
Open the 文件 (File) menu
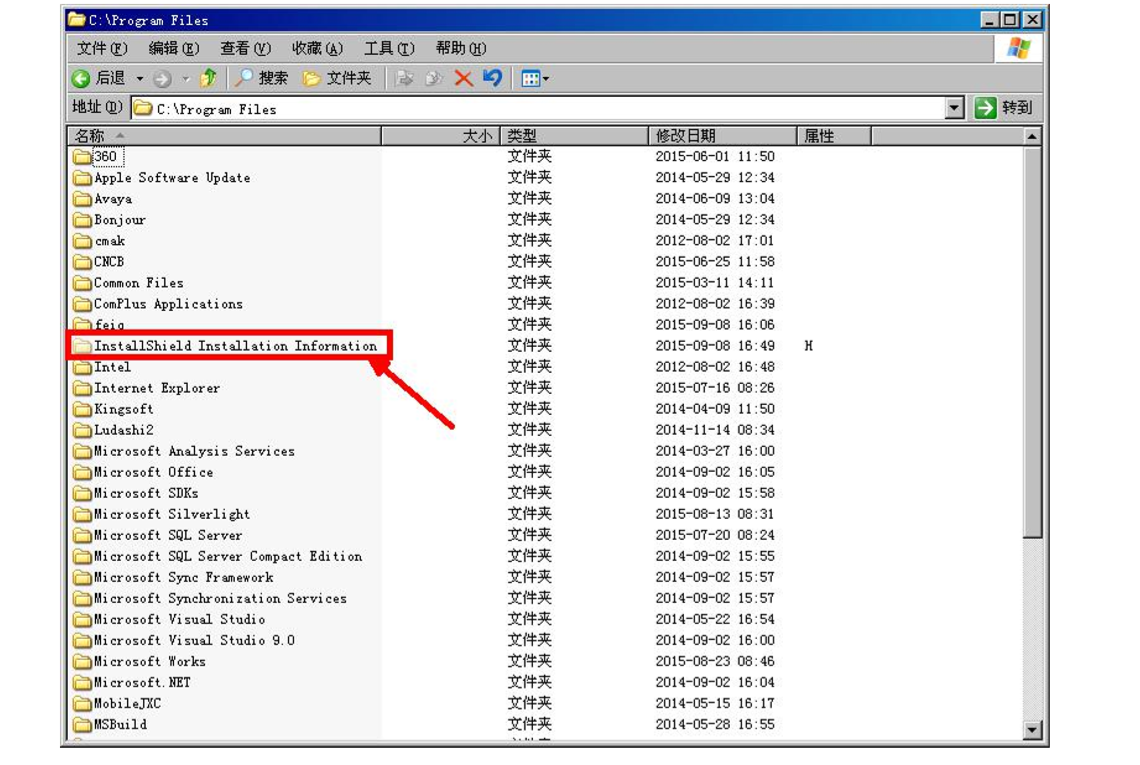pyautogui.click(x=102, y=49)
